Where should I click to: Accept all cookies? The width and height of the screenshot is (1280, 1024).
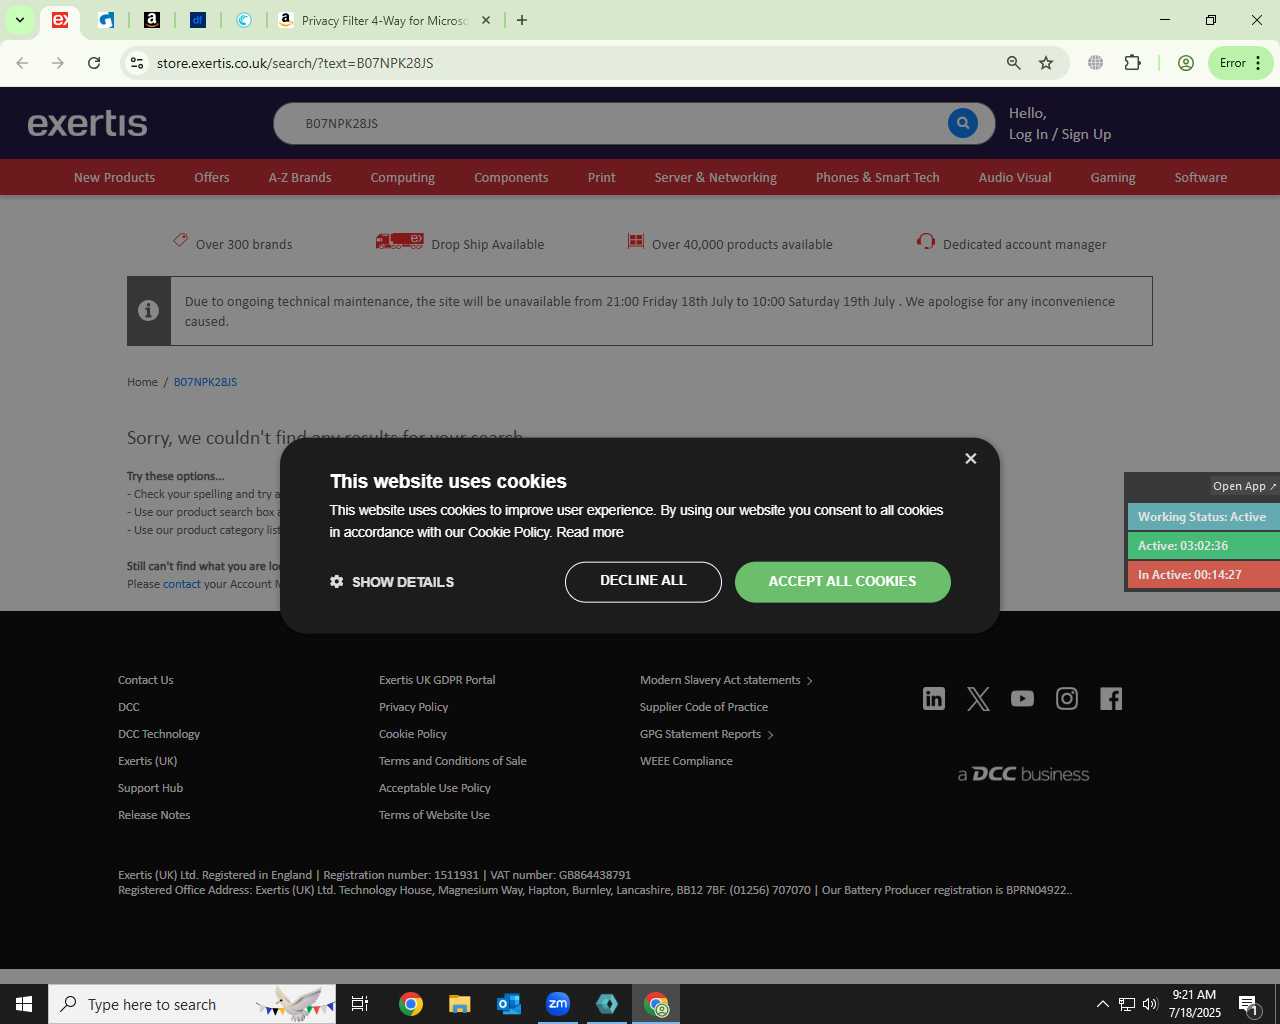click(x=842, y=581)
